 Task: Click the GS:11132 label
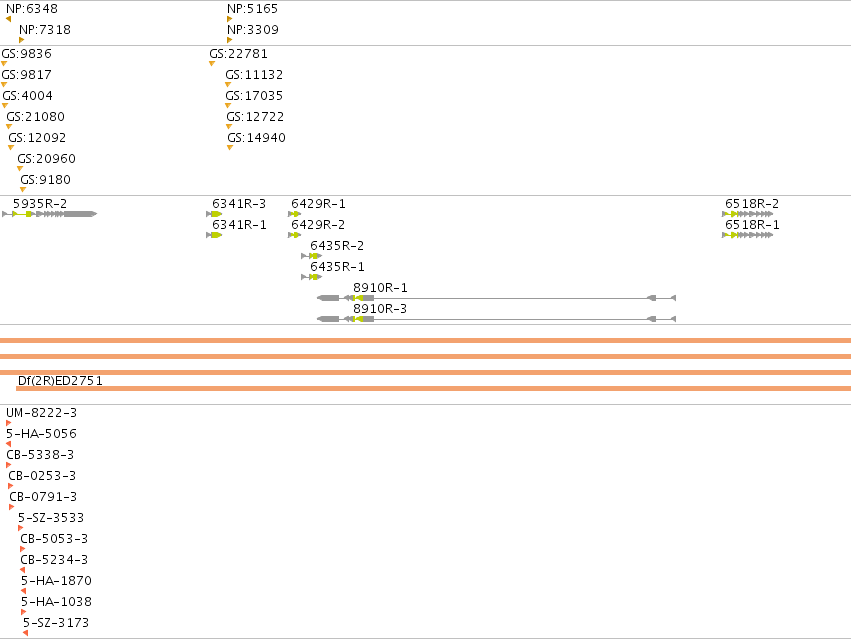pos(254,75)
